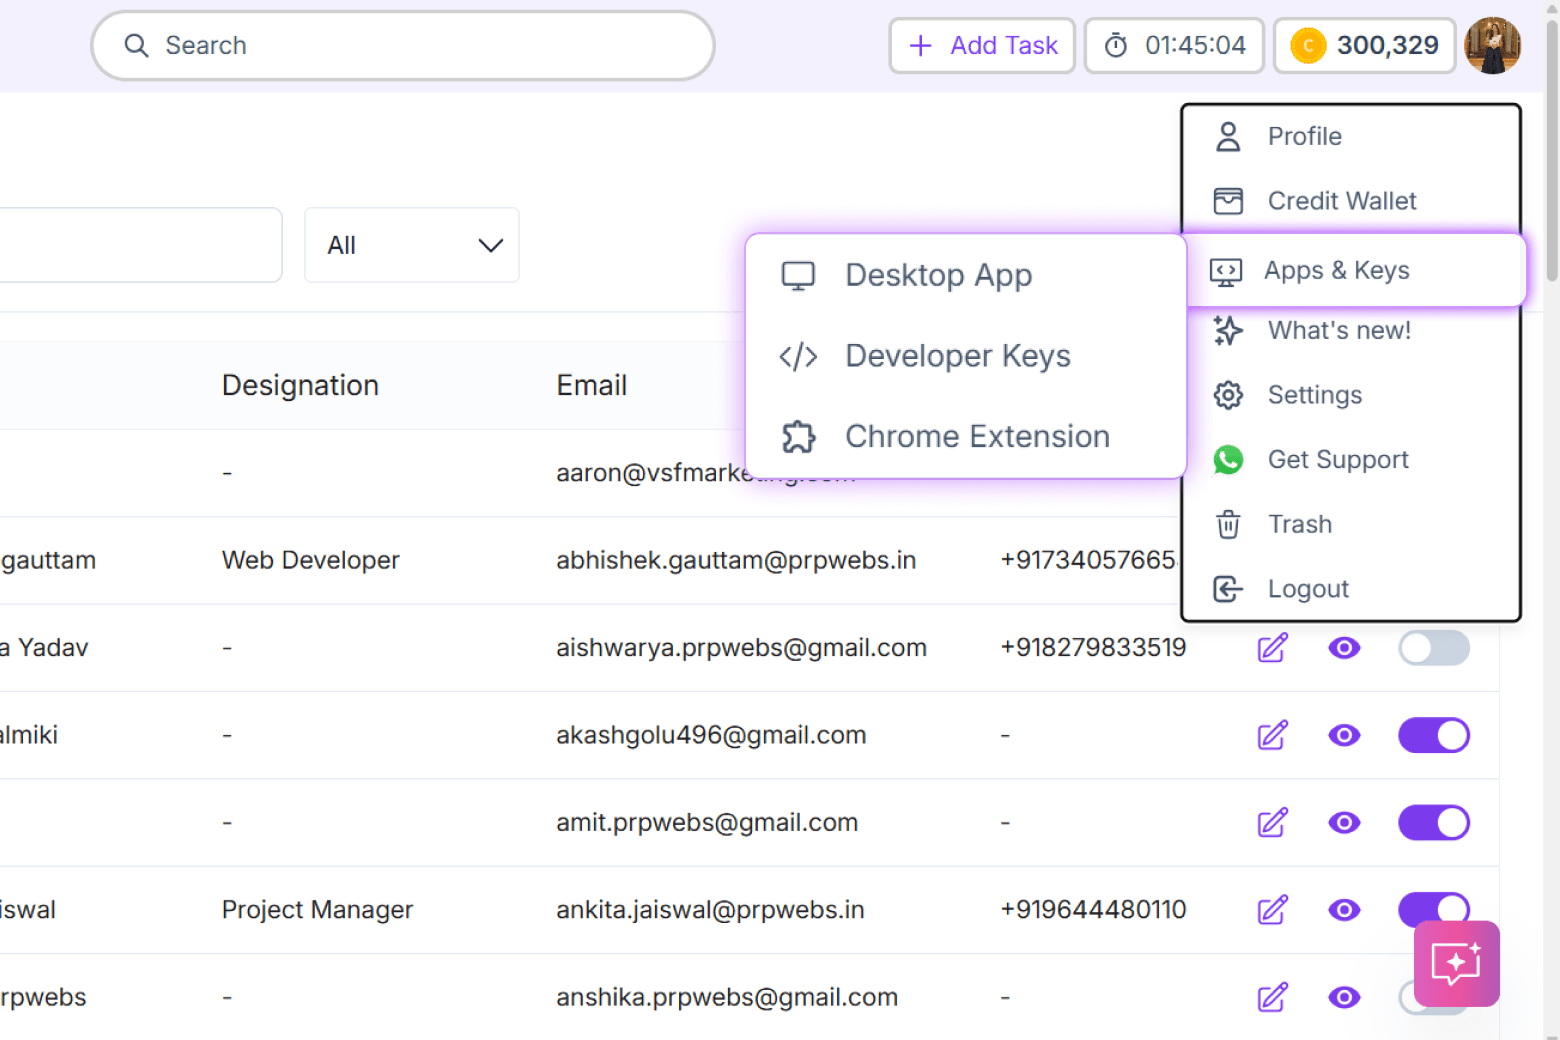Open Profile from the user menu
Screen dimensions: 1560x1040
pyautogui.click(x=1351, y=136)
